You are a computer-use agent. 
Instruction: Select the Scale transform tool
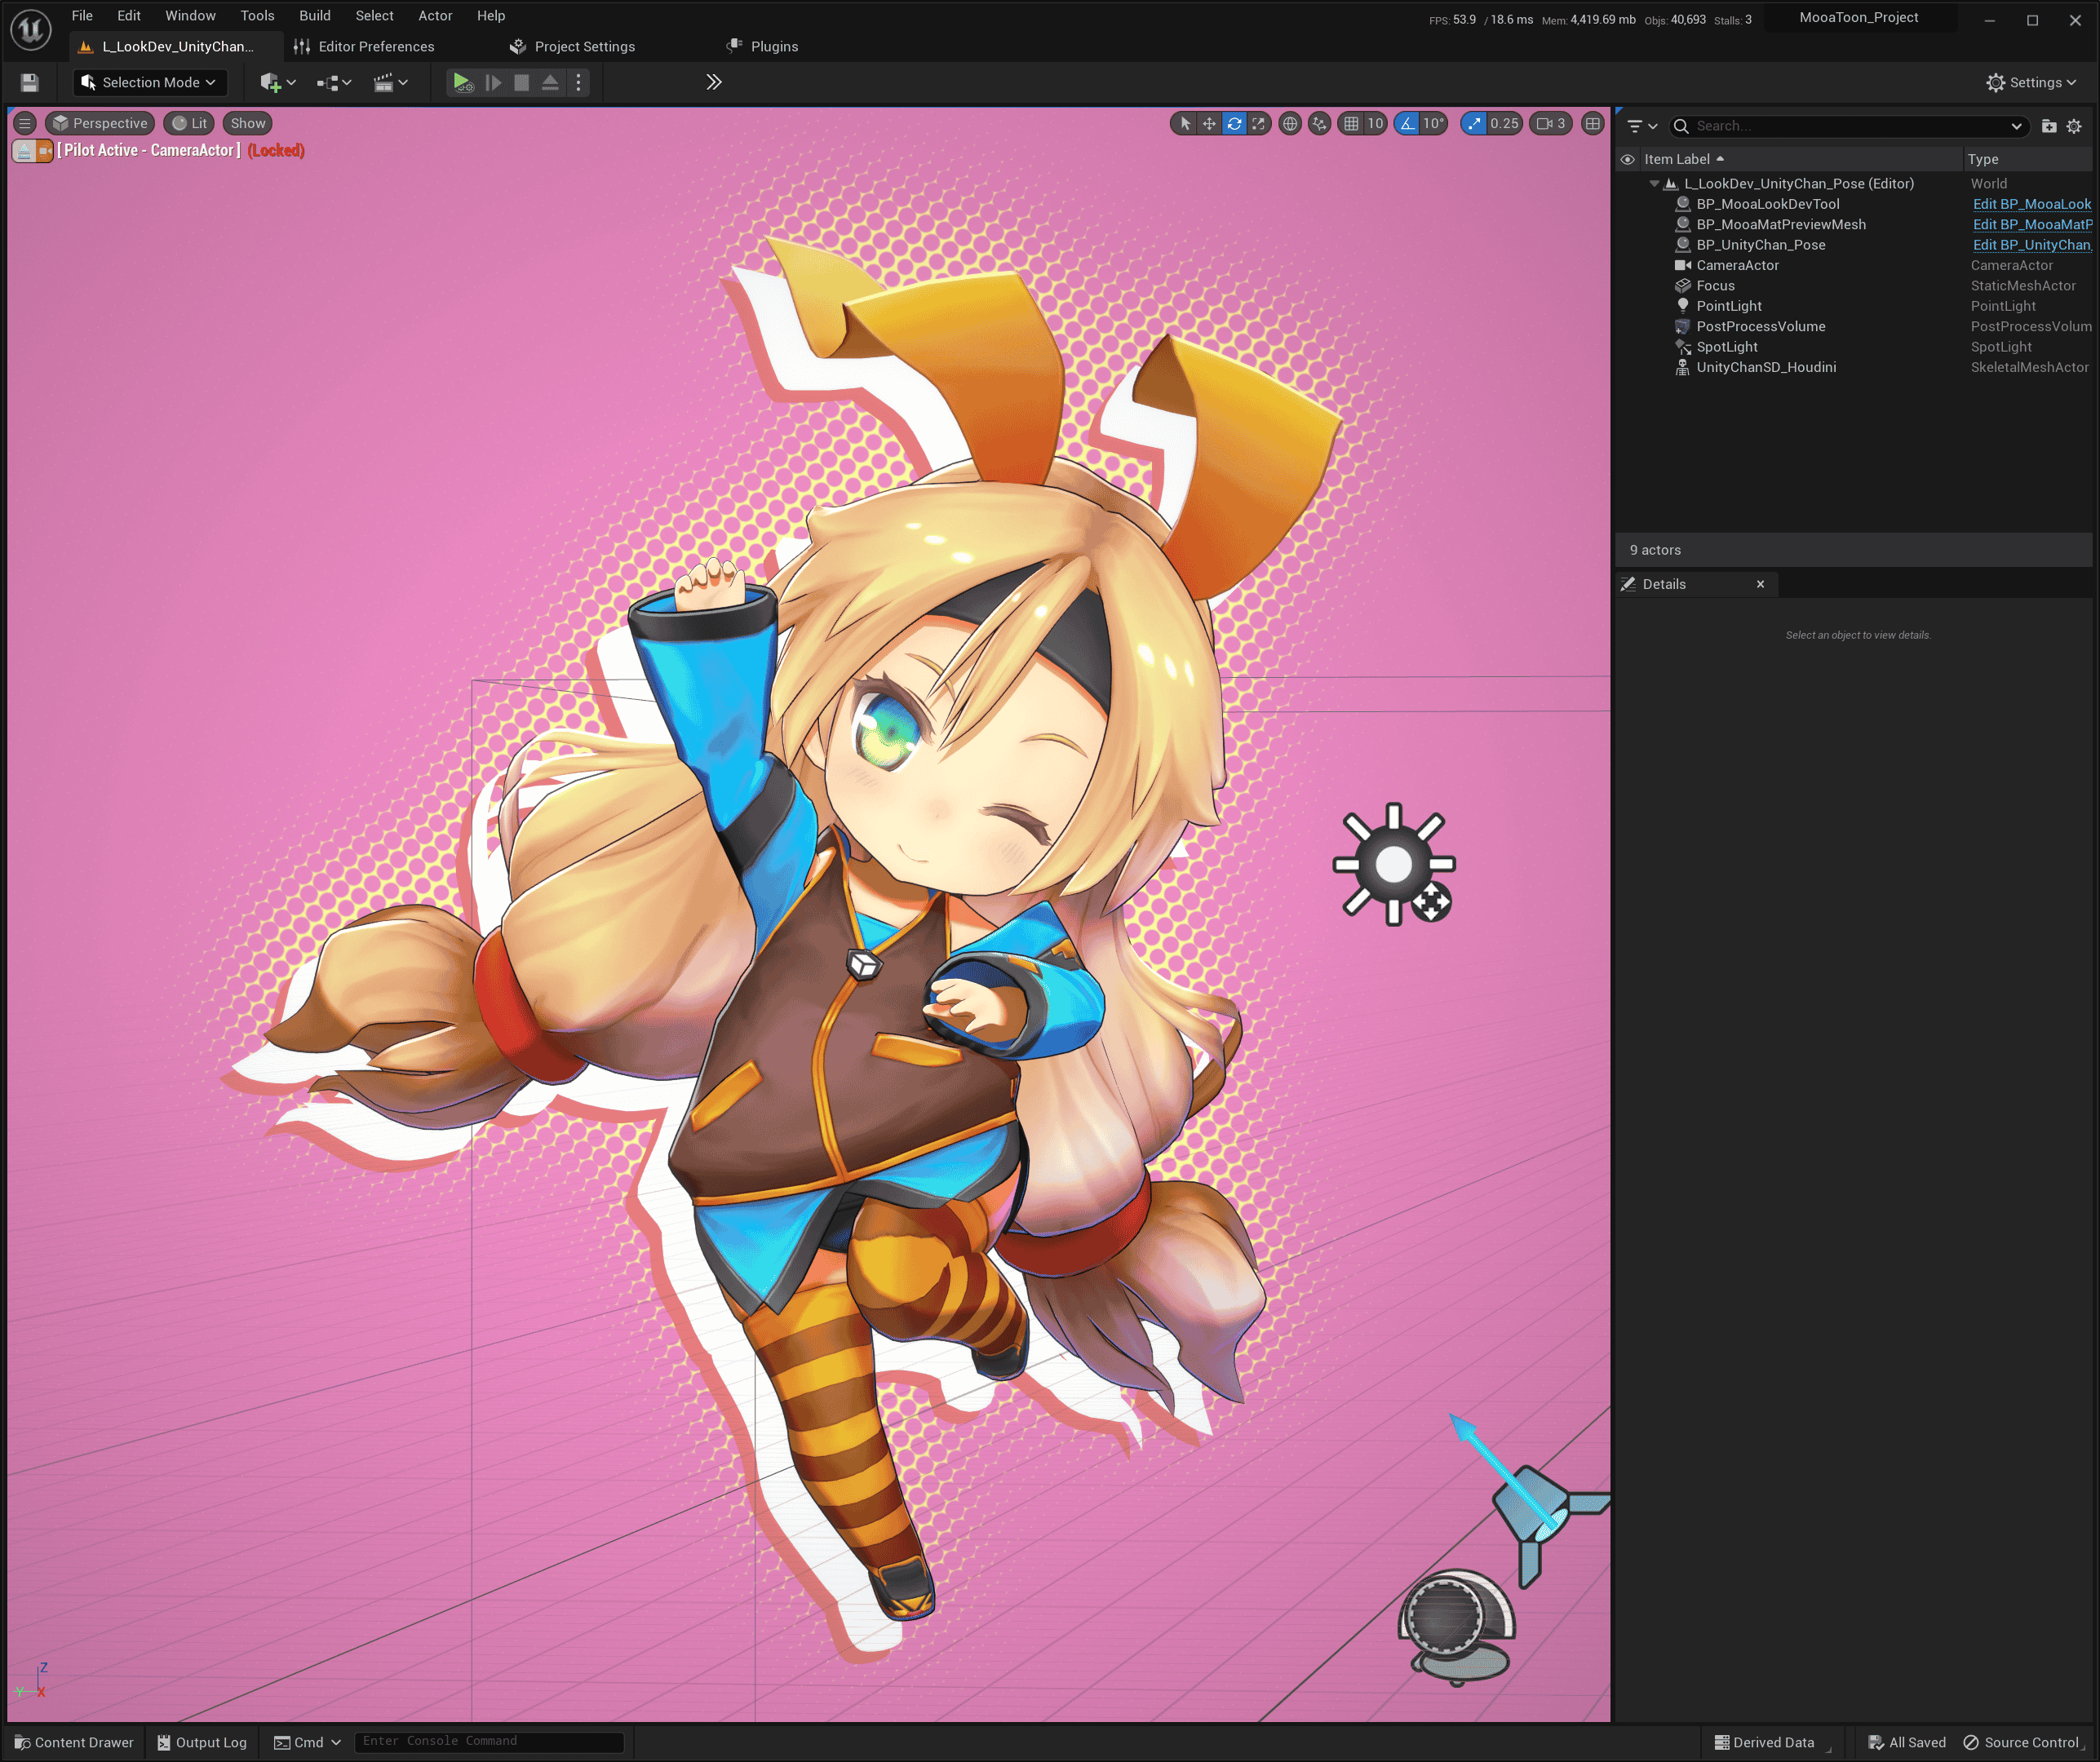click(x=1258, y=123)
